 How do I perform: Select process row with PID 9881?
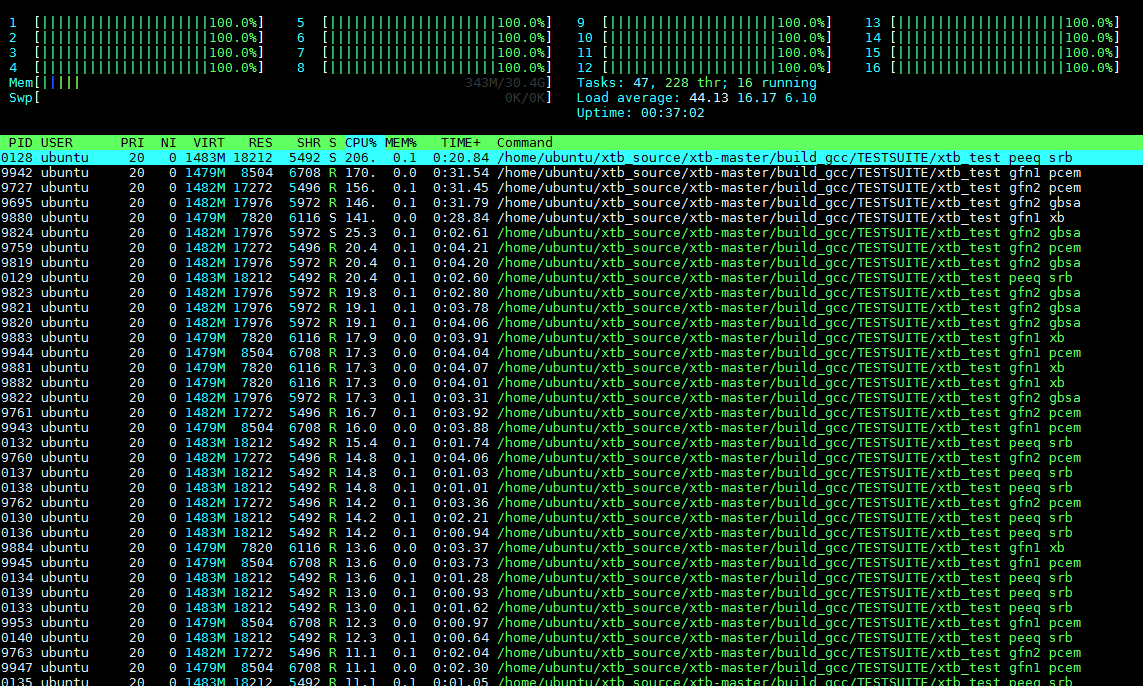(x=572, y=368)
